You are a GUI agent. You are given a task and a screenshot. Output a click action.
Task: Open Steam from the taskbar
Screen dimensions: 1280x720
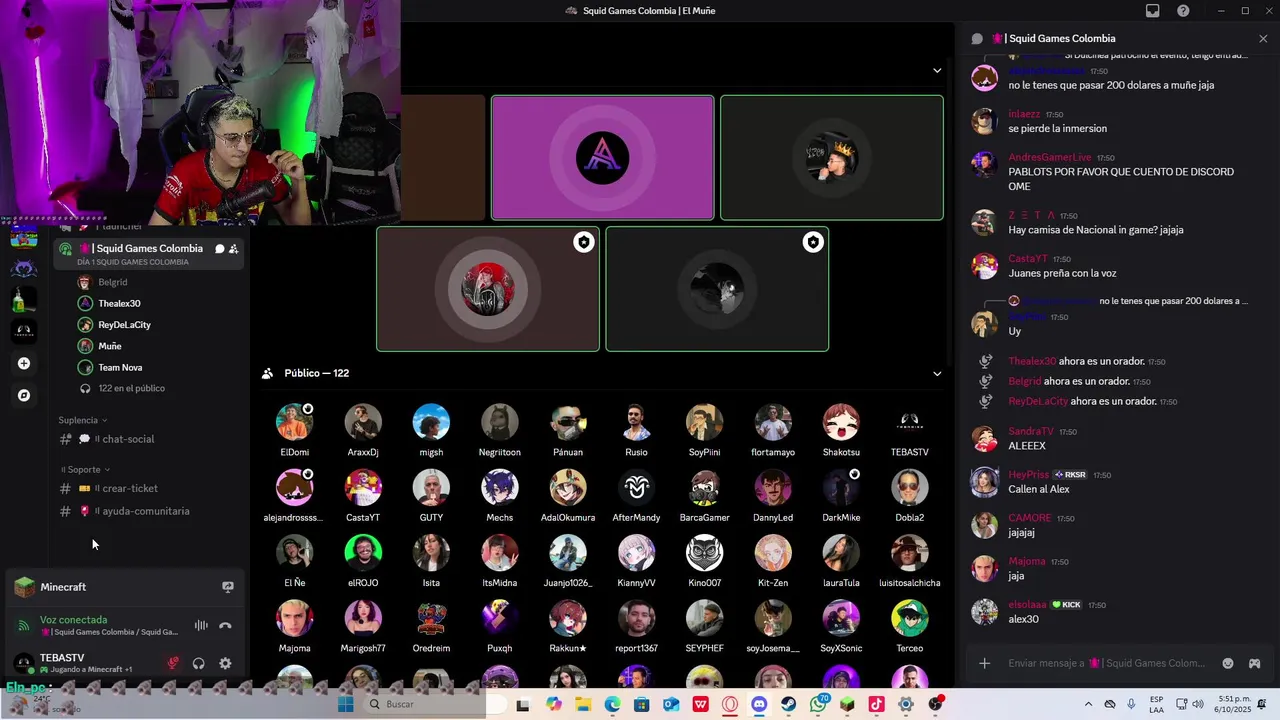point(788,704)
